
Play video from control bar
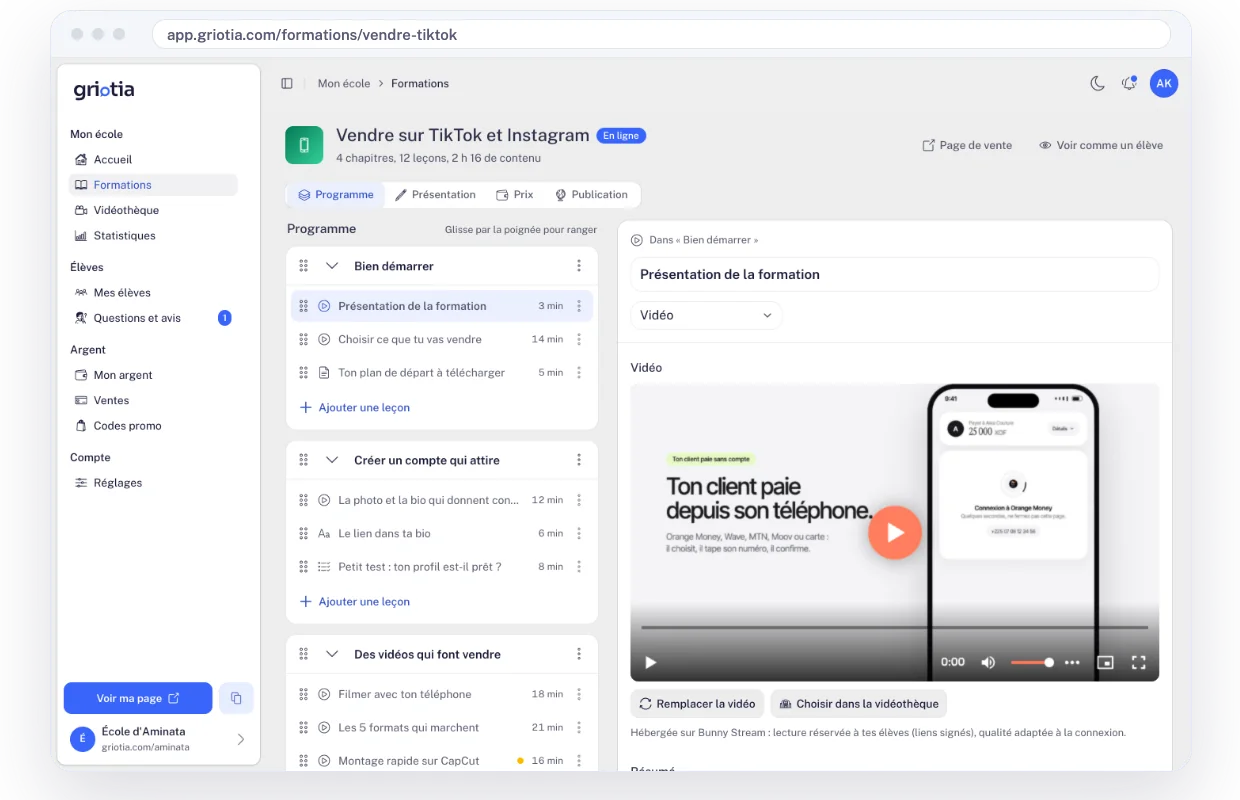click(x=651, y=662)
